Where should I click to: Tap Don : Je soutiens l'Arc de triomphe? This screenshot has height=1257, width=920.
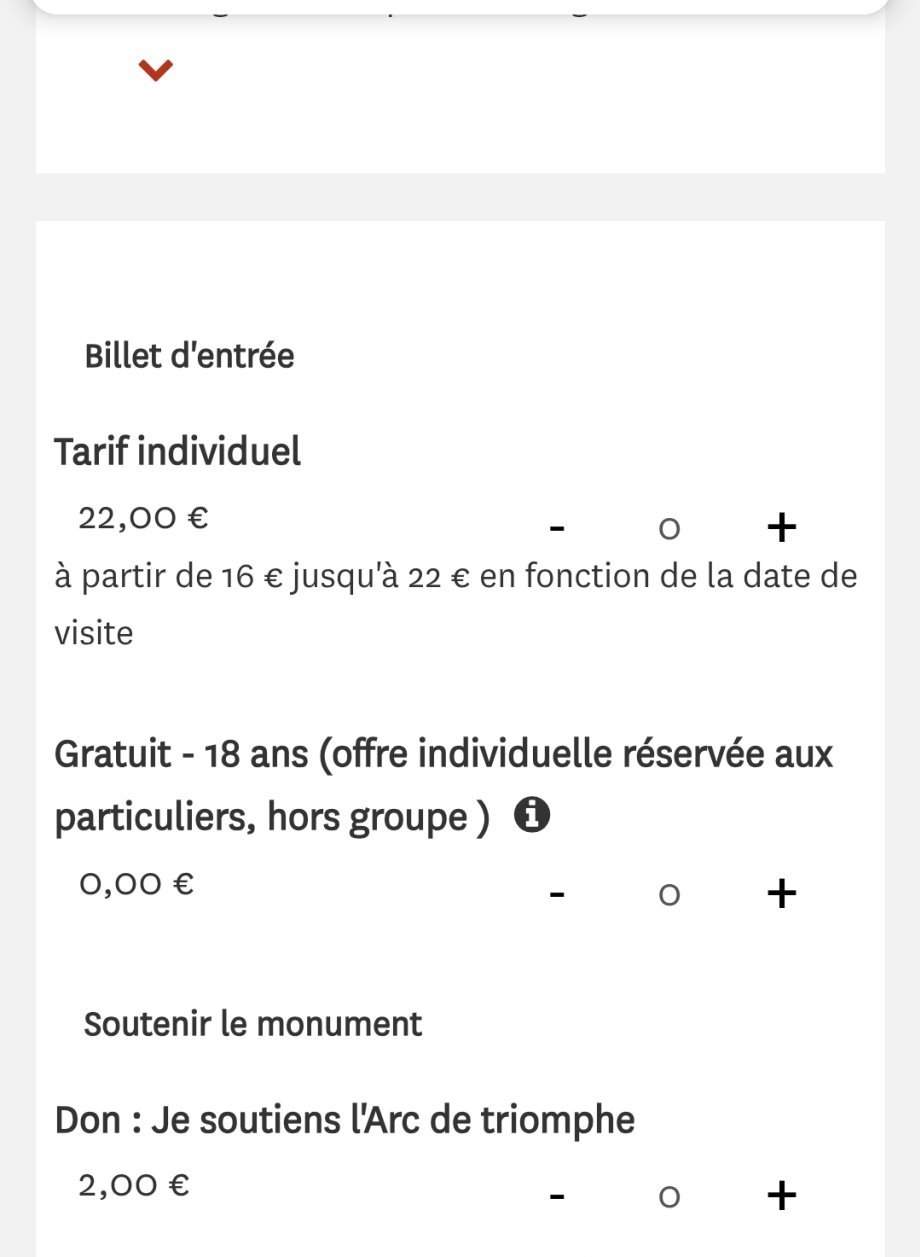pos(345,1120)
